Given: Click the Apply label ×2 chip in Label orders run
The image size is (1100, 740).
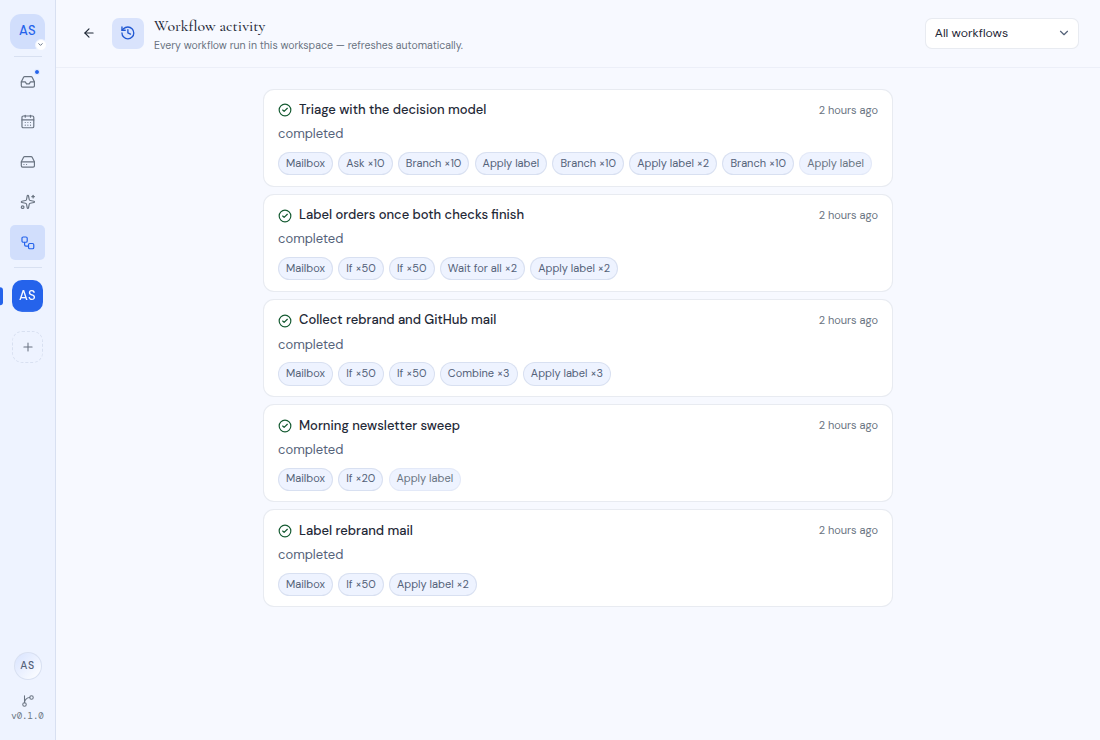Looking at the screenshot, I should [574, 269].
